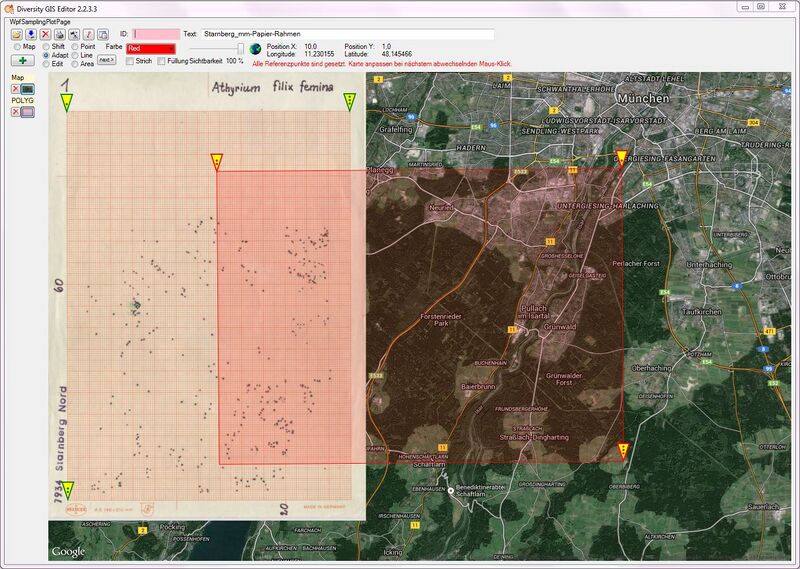Viewport: 800px width, 569px height.
Task: Click the Straßlach-Dingharting map label
Action: [534, 437]
